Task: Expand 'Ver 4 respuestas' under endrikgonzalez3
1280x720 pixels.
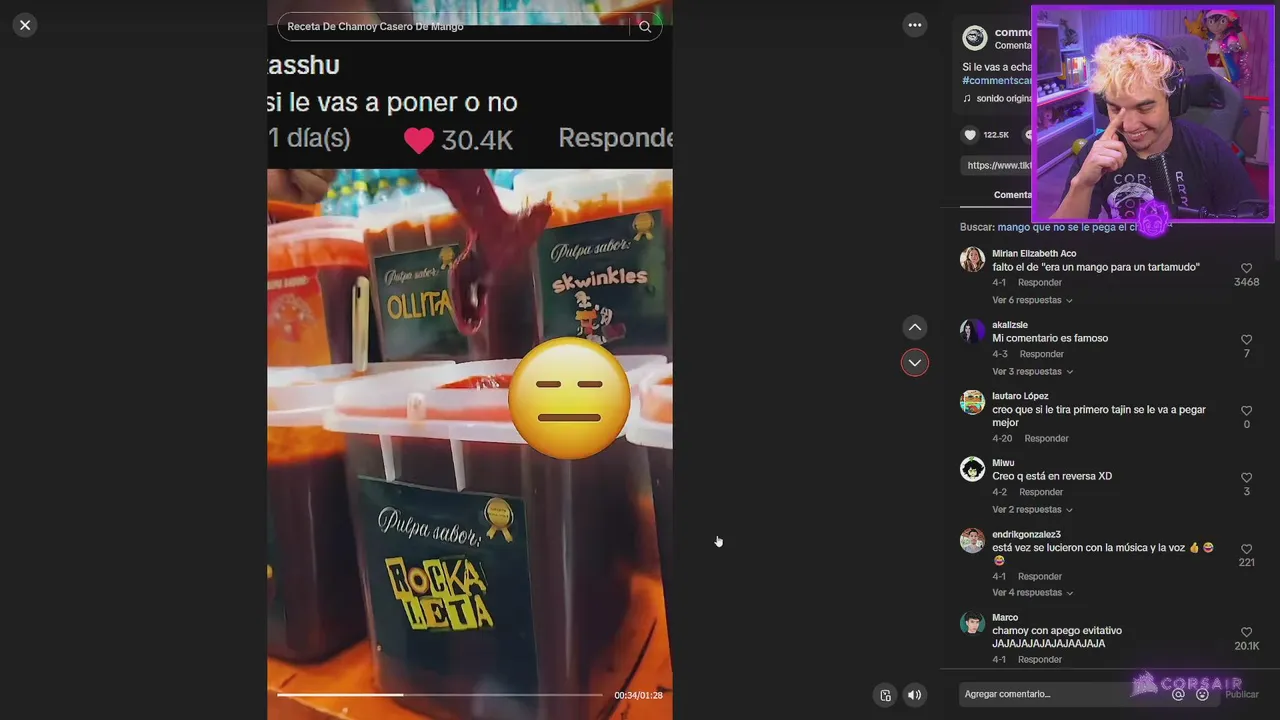Action: point(1032,593)
